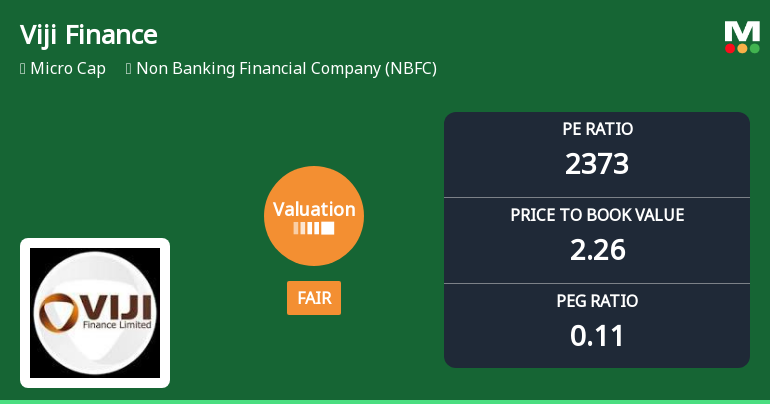Click the light green bar at the bottom
The width and height of the screenshot is (770, 404).
pos(385,401)
